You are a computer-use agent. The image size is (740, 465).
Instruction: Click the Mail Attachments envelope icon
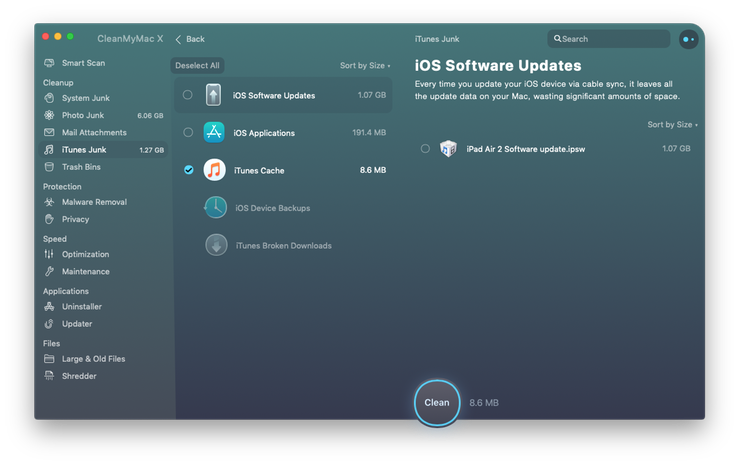pyautogui.click(x=49, y=132)
